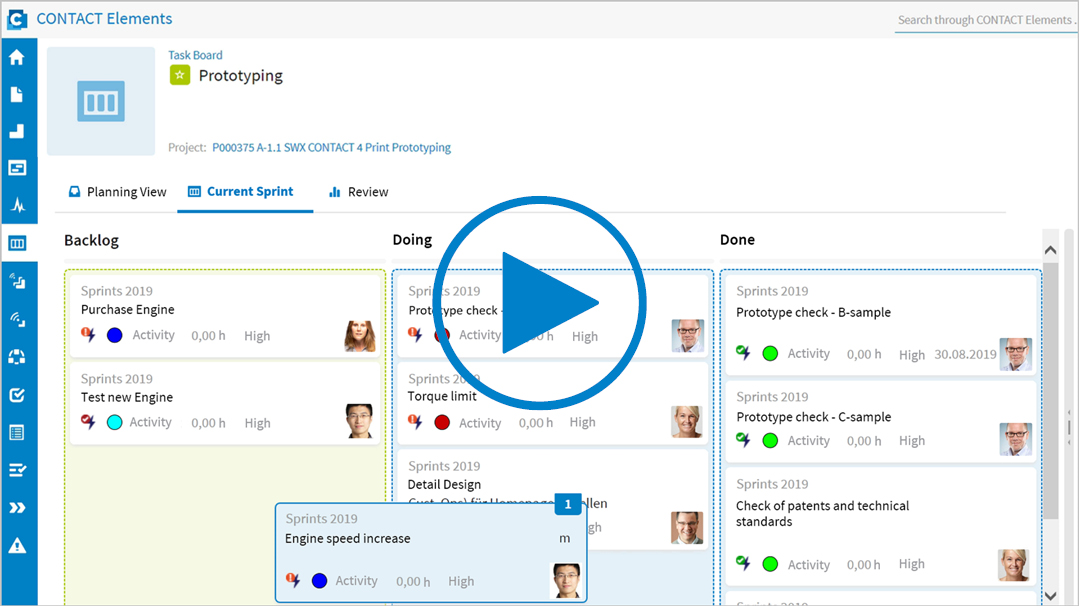Open the Documents icon in sidebar
1079x606 pixels.
17,94
